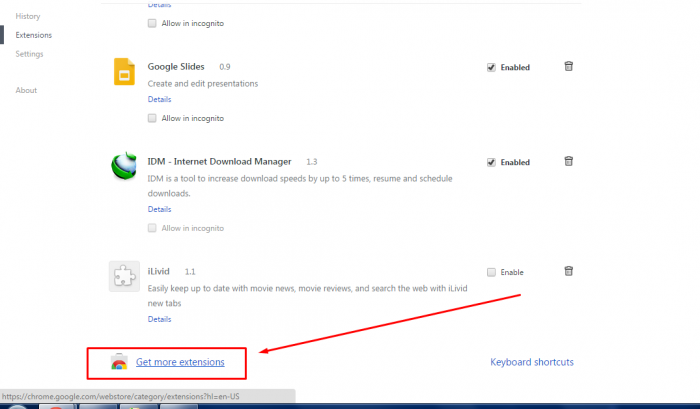Open Details link for IDM extension
This screenshot has height=409, width=700.
point(159,209)
